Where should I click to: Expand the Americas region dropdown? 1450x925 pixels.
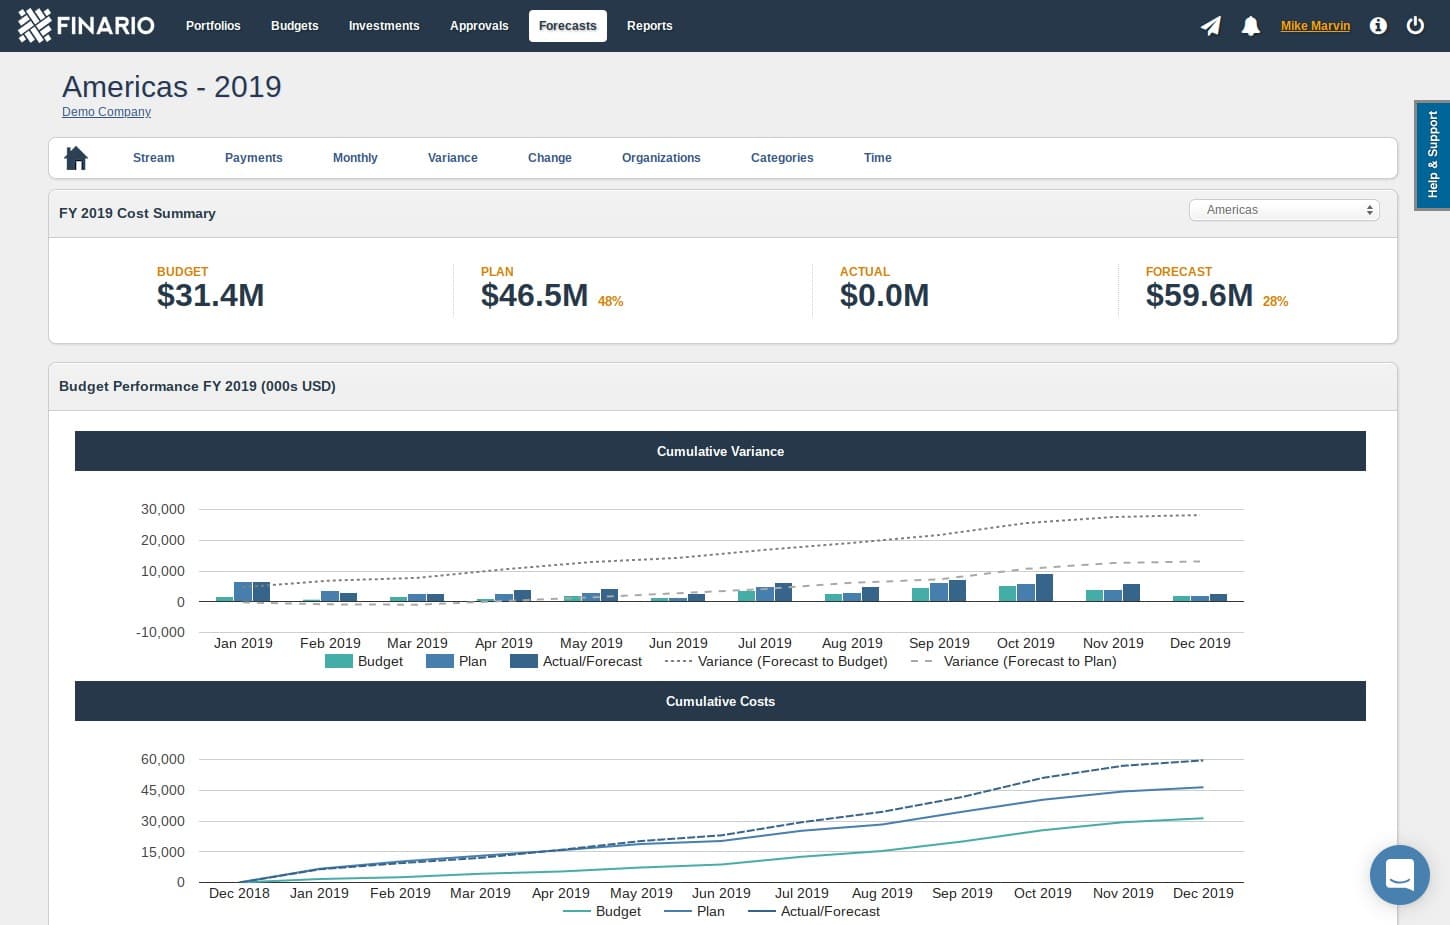pyautogui.click(x=1284, y=210)
